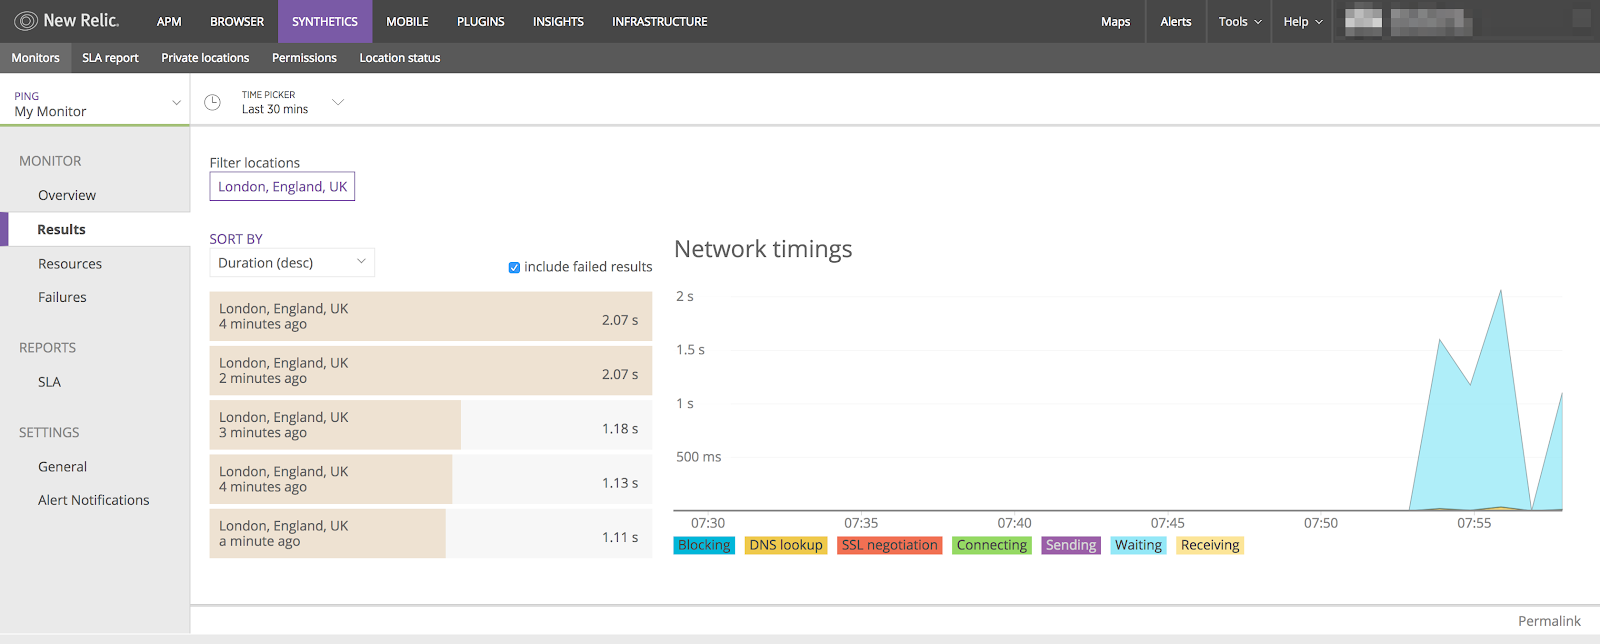Select the 1.18 s result from 3 minutes ago
Screen dimensions: 1600x644
pyautogui.click(x=430, y=425)
